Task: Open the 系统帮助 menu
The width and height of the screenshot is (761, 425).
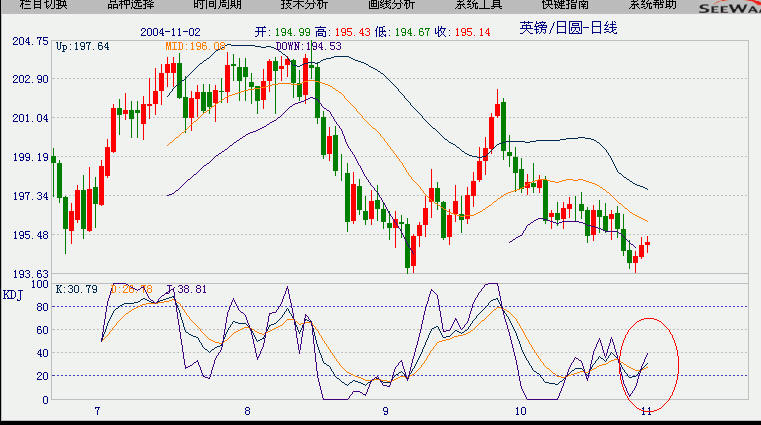Action: point(652,5)
